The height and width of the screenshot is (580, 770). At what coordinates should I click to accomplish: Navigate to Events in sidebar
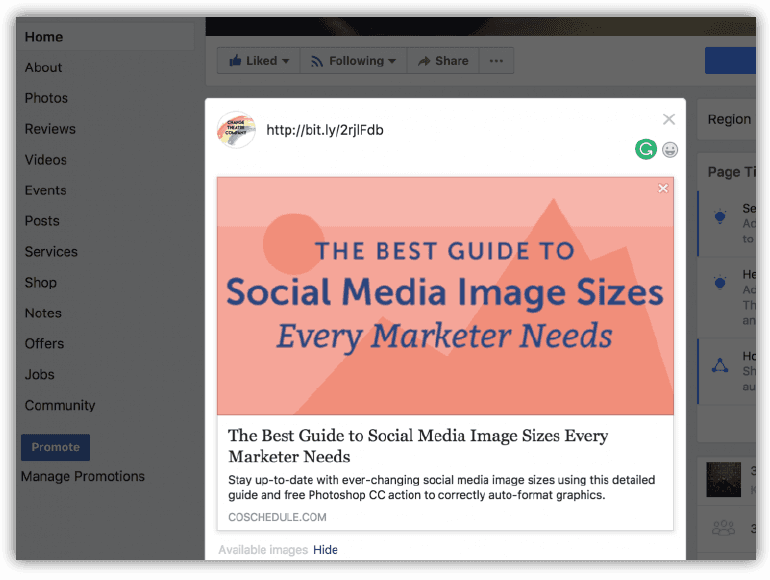[x=46, y=190]
